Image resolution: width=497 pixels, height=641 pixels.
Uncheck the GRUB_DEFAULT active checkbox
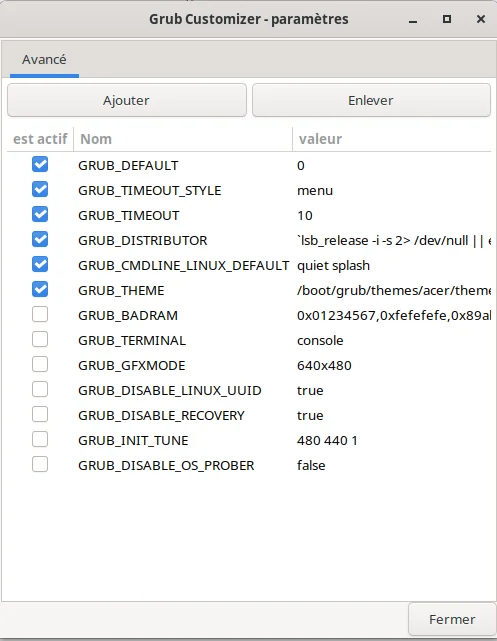[40, 165]
